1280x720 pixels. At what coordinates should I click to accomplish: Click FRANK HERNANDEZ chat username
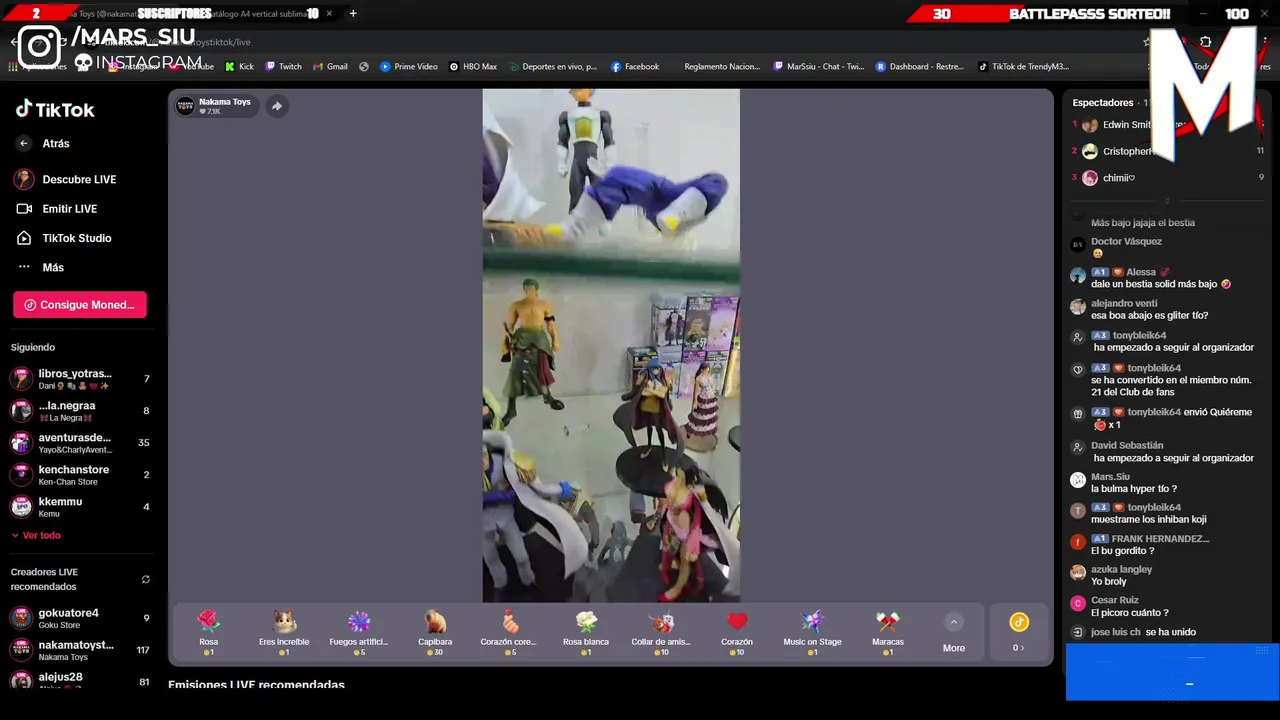pyautogui.click(x=1160, y=539)
